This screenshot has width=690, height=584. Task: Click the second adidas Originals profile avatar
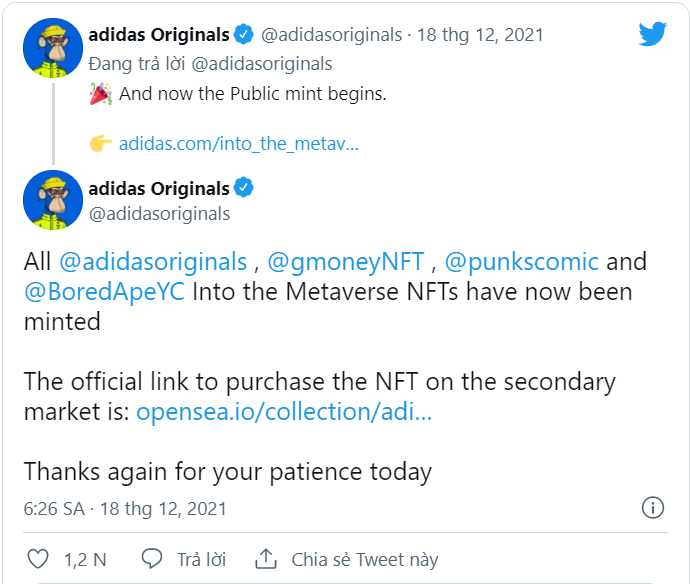[x=52, y=200]
